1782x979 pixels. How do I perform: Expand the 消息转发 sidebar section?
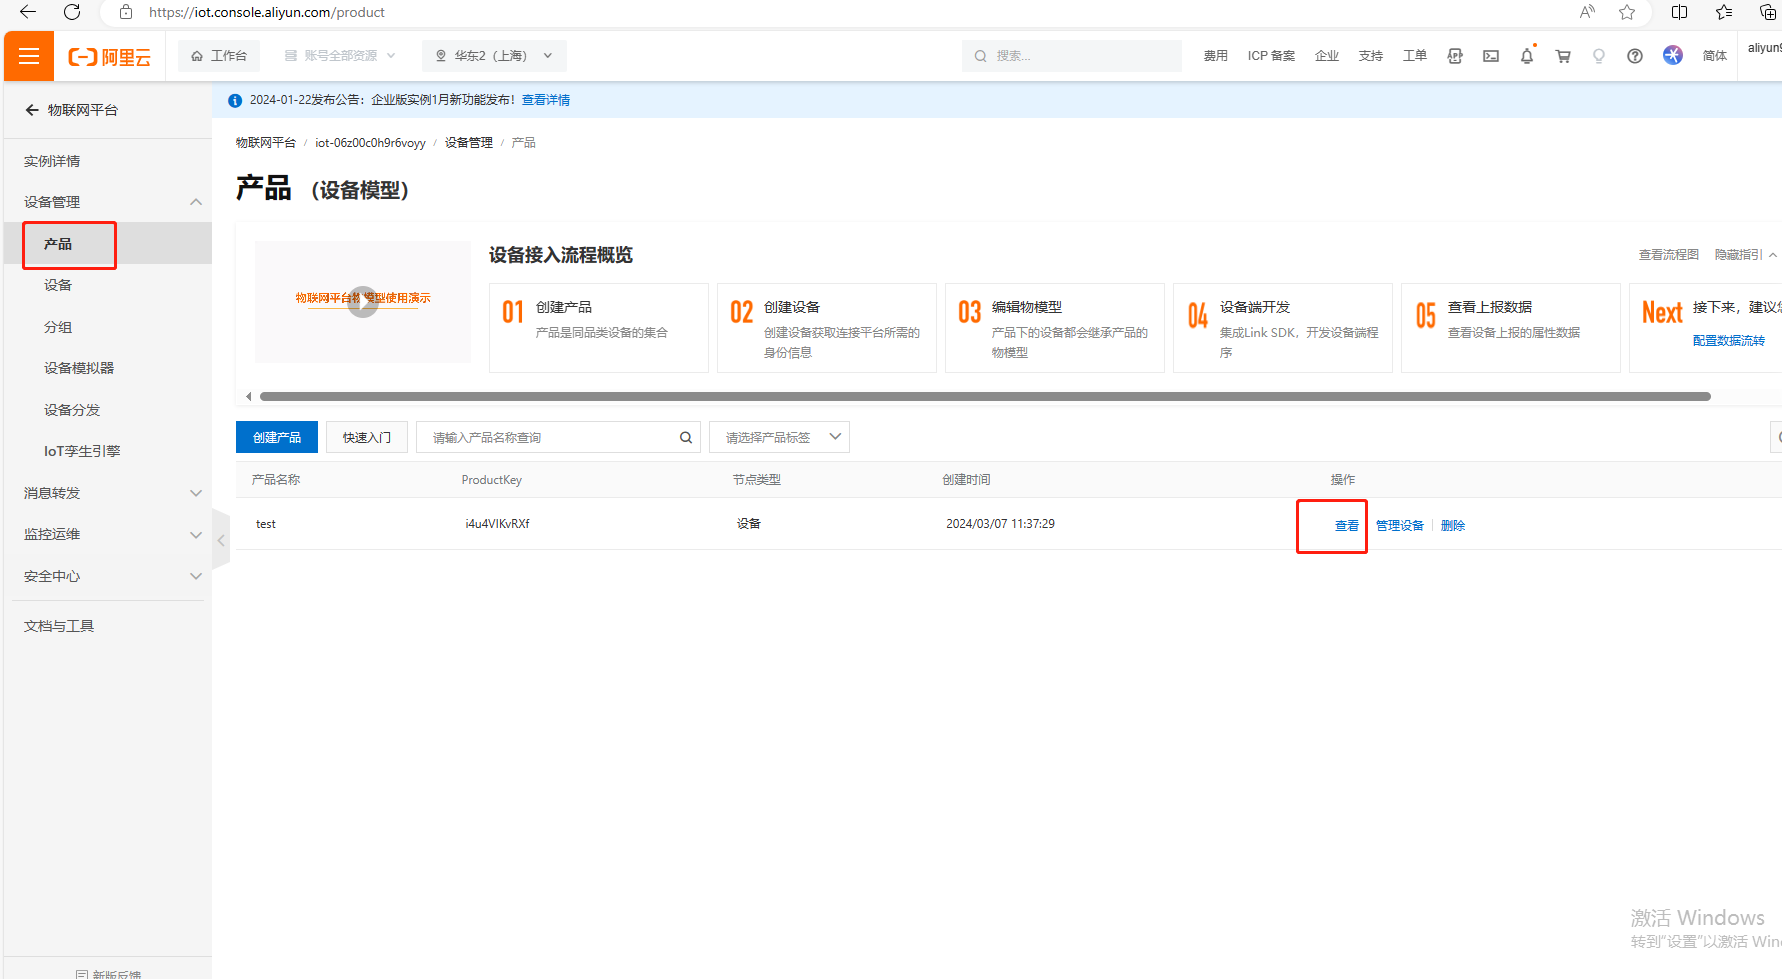(196, 493)
